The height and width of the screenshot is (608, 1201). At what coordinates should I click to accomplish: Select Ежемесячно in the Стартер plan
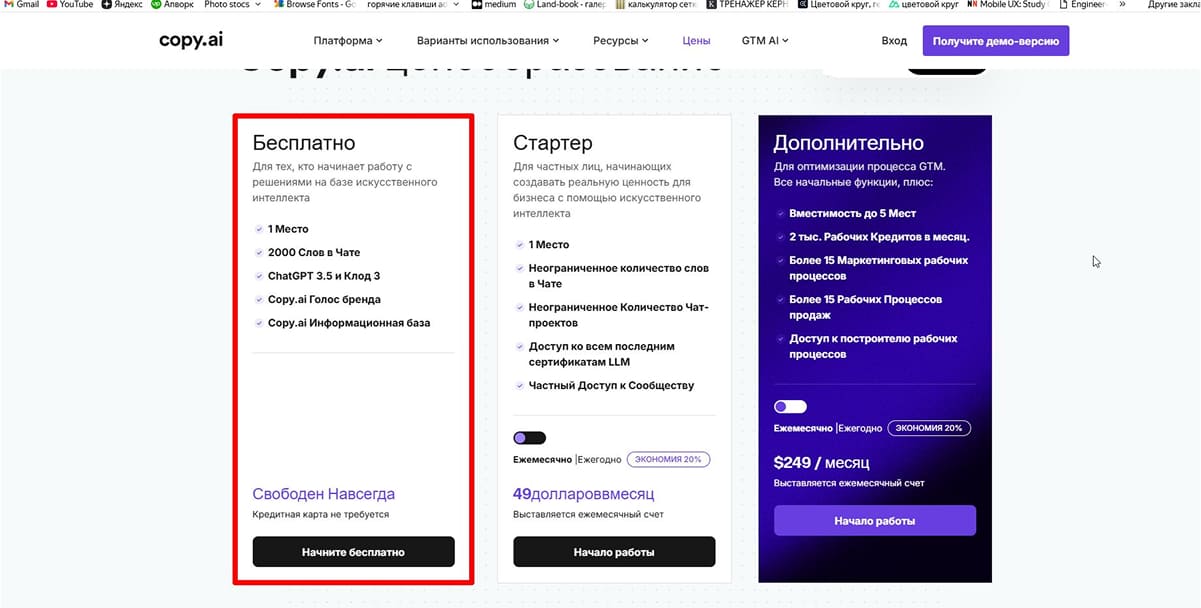click(x=543, y=460)
